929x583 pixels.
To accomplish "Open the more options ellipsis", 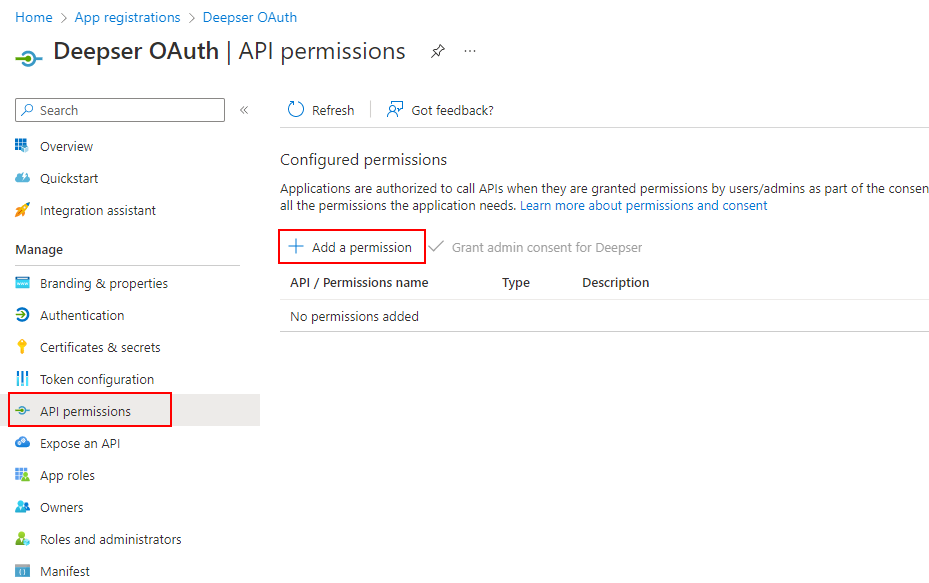I will coord(470,52).
